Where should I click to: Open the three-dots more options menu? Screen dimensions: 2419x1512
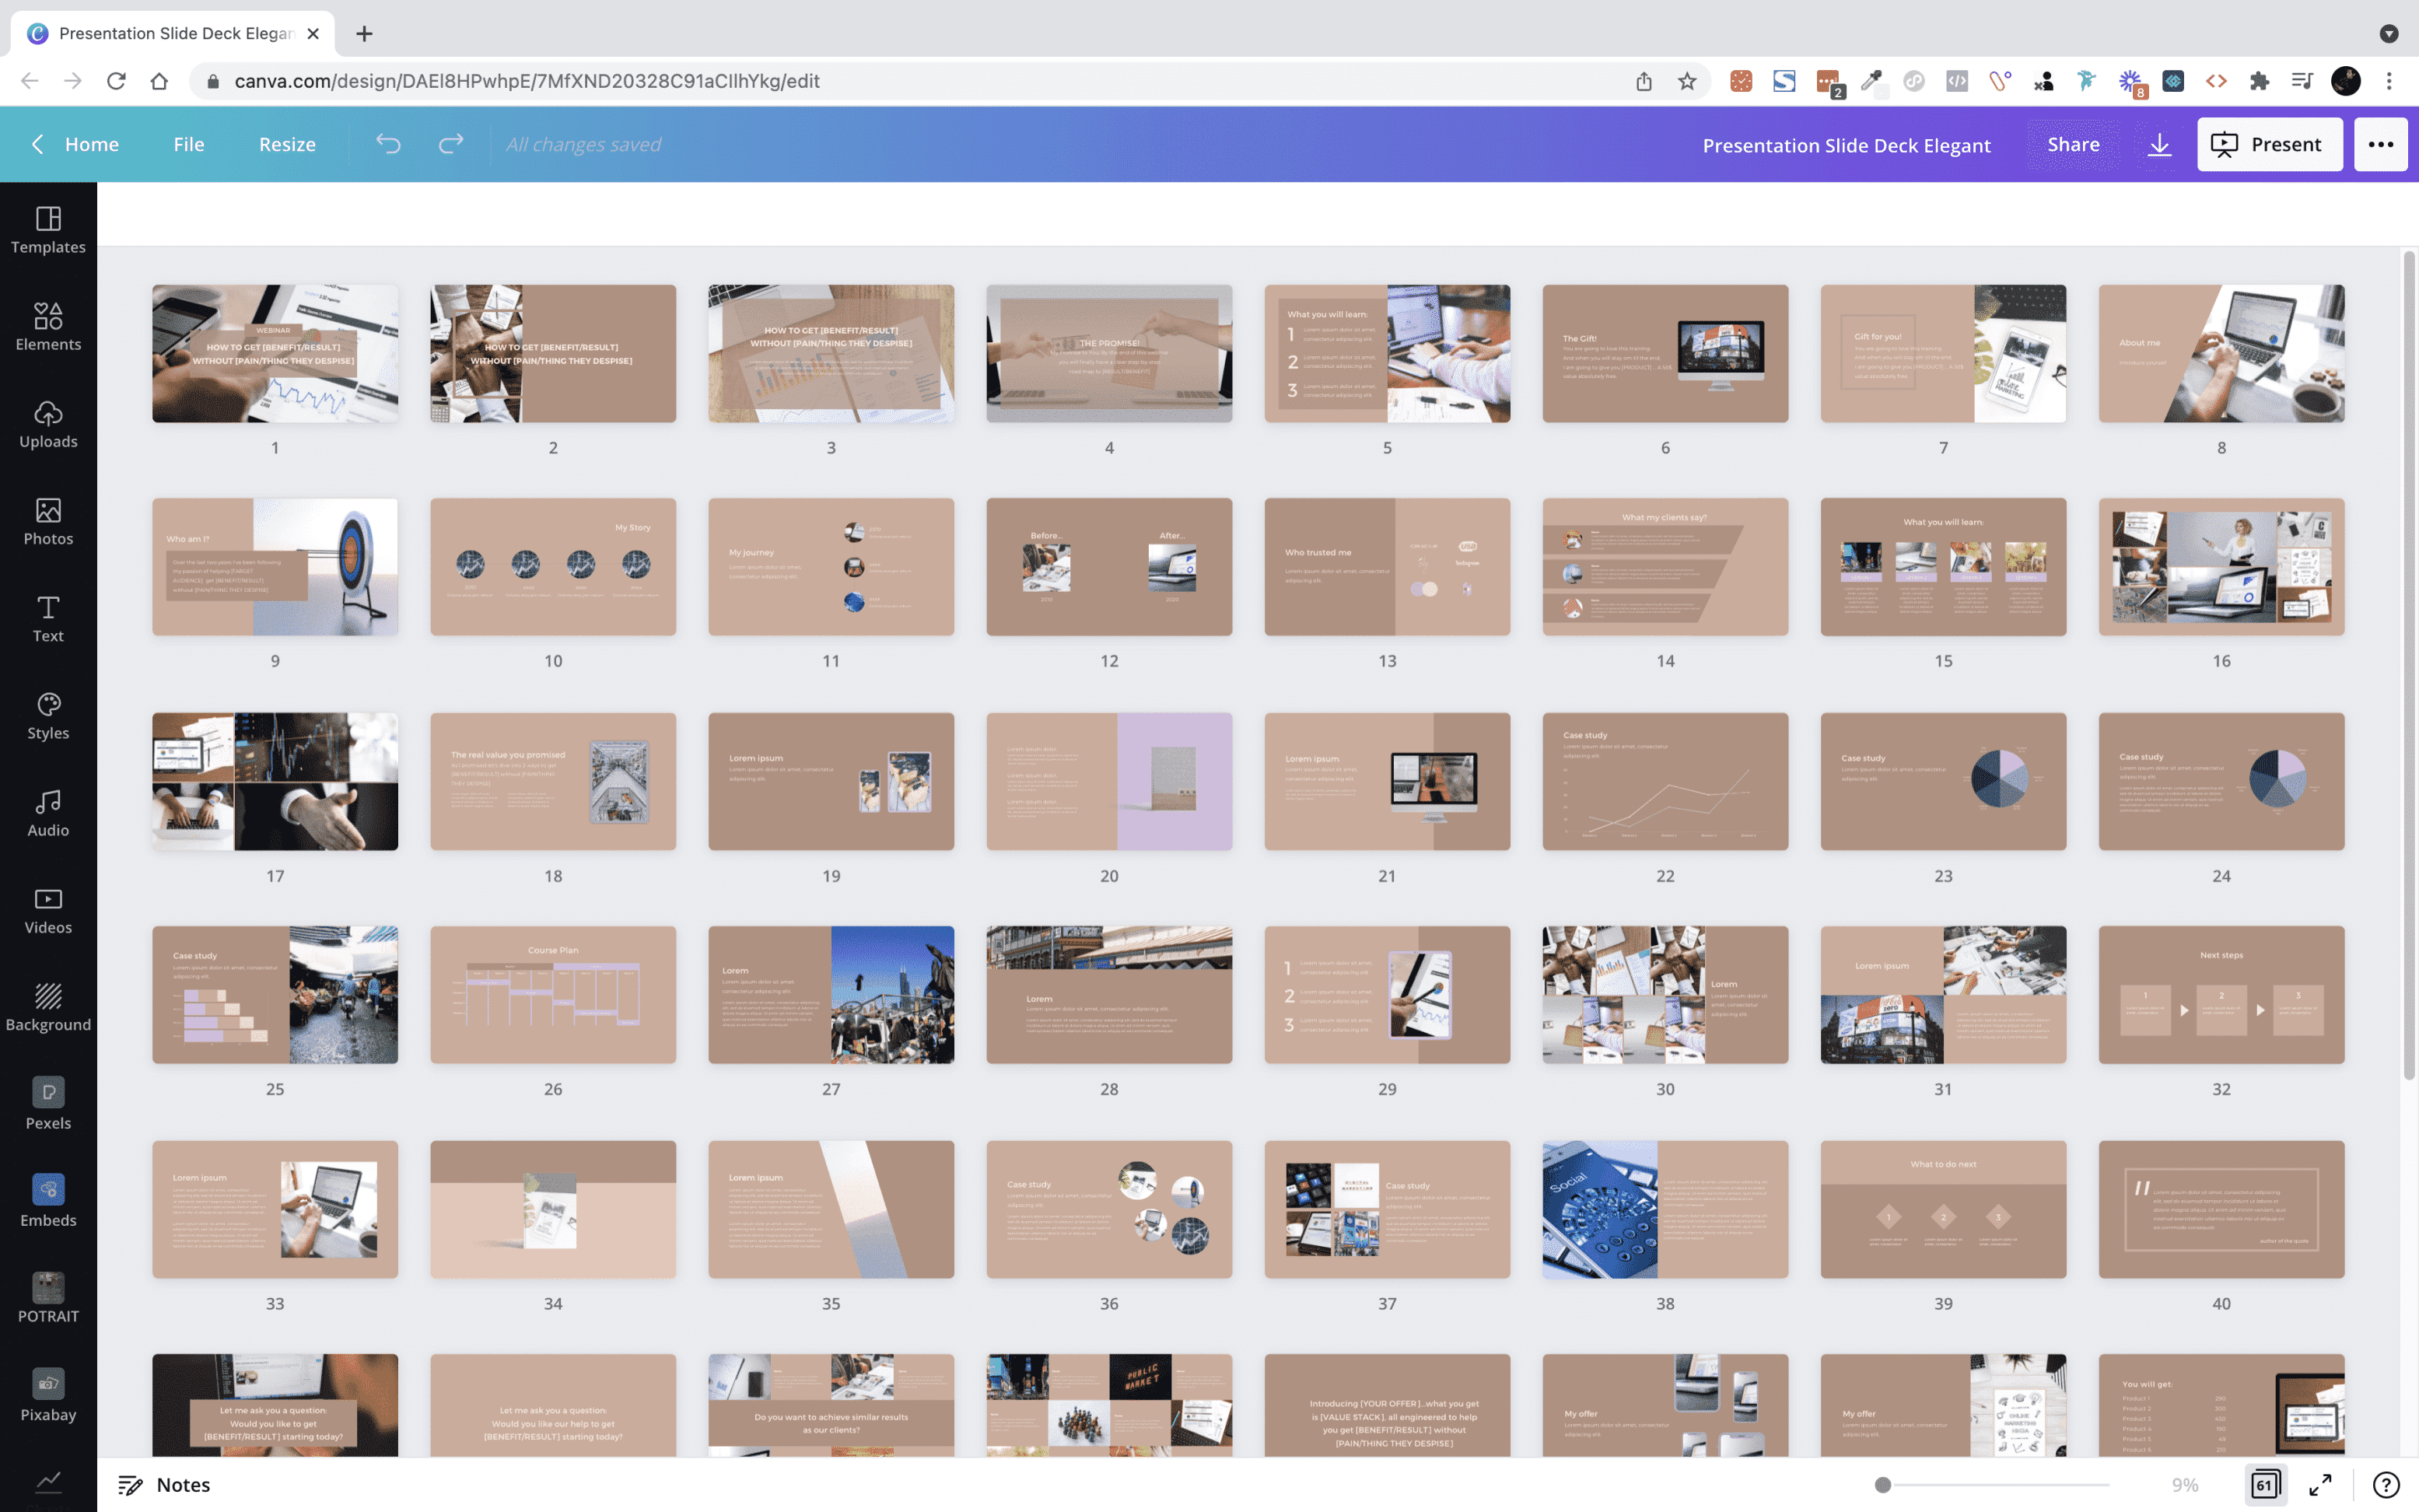point(2380,144)
